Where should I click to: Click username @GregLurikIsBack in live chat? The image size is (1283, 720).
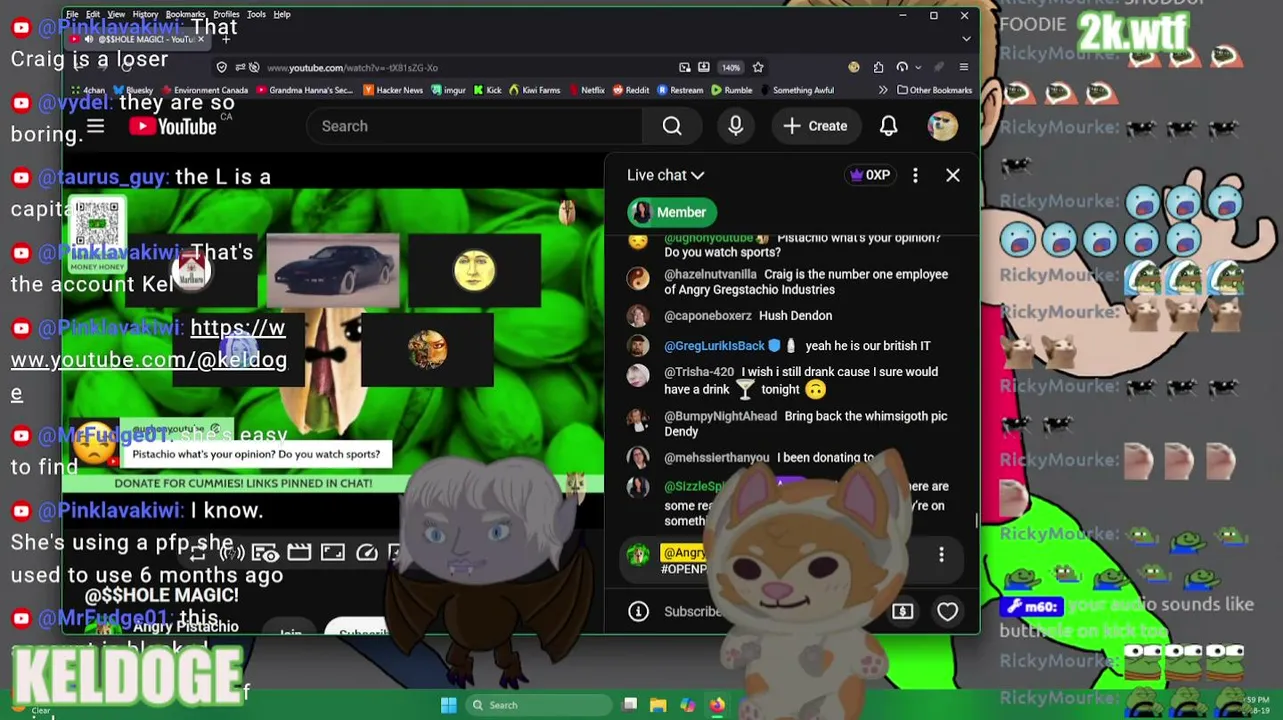click(x=714, y=346)
